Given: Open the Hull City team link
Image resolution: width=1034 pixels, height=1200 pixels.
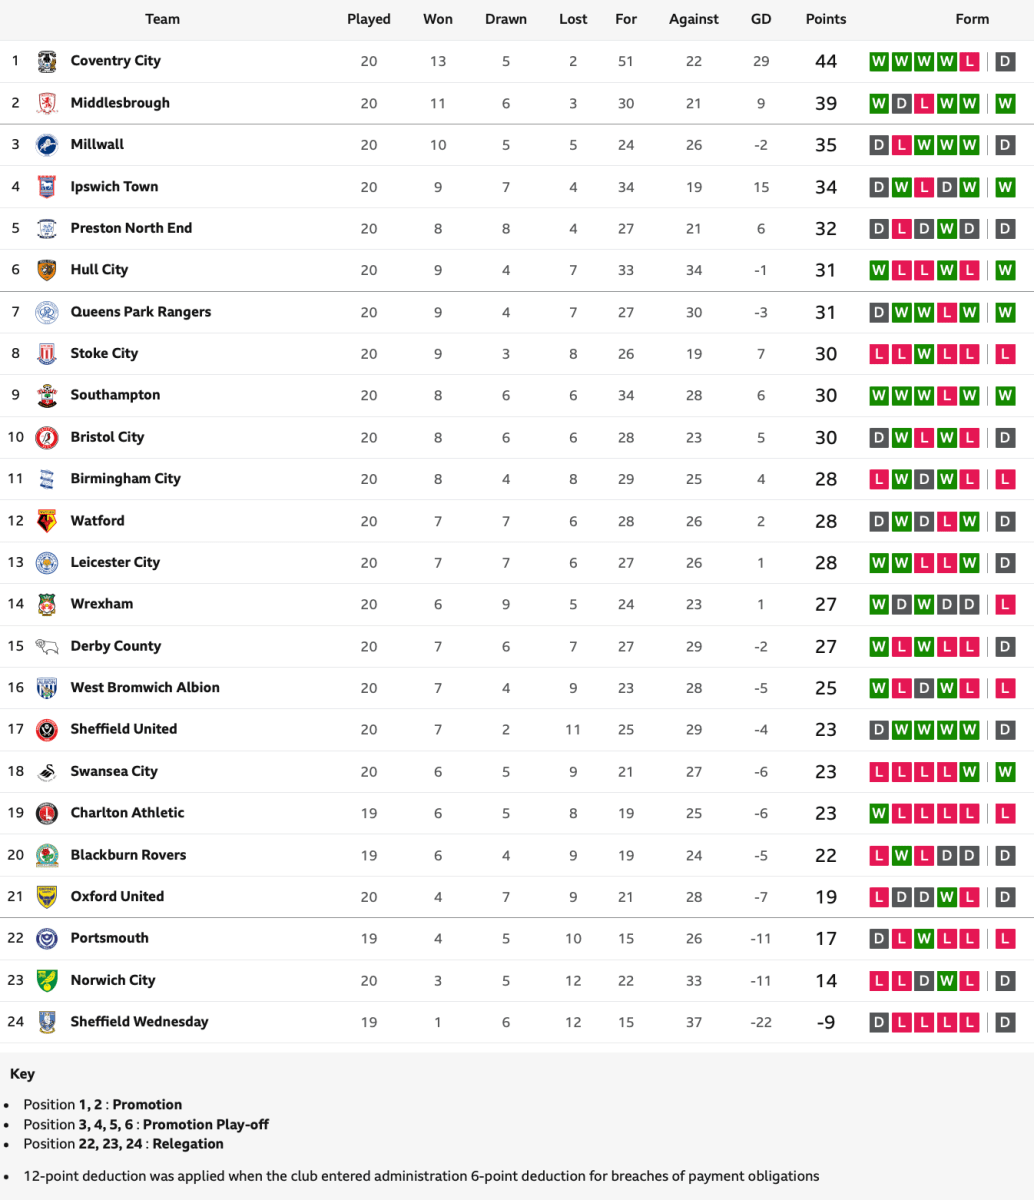Looking at the screenshot, I should click(x=99, y=269).
